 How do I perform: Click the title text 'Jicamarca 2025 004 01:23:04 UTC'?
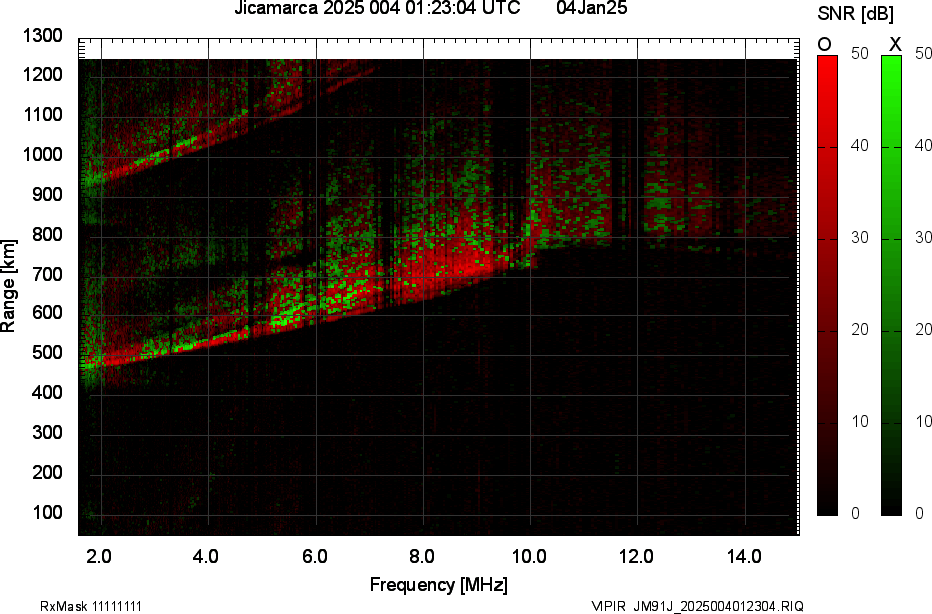coord(377,8)
